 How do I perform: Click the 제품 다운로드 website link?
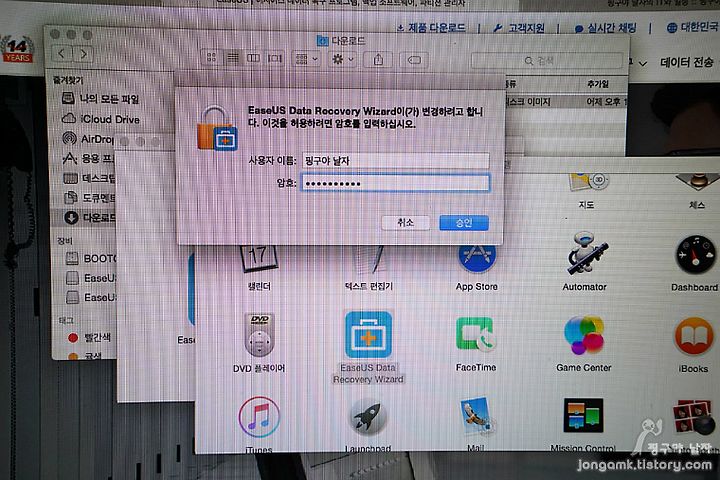(x=431, y=28)
